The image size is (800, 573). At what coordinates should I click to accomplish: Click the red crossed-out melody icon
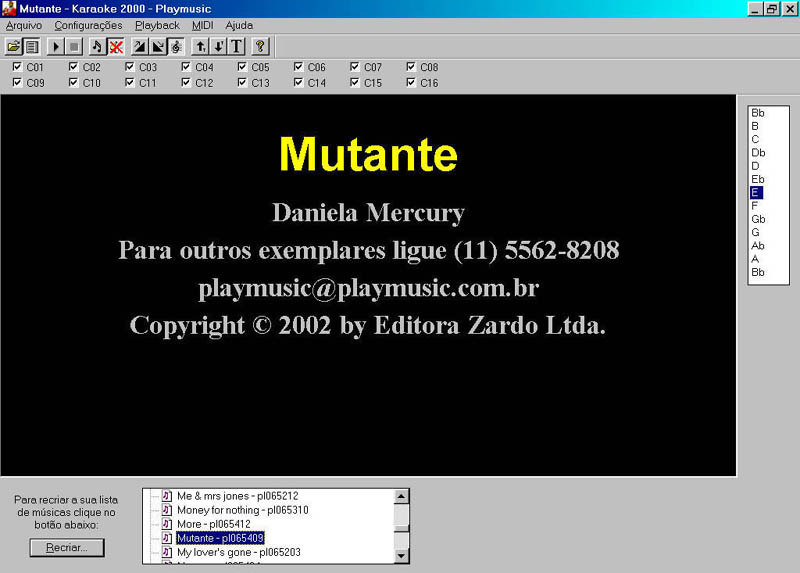(x=116, y=47)
